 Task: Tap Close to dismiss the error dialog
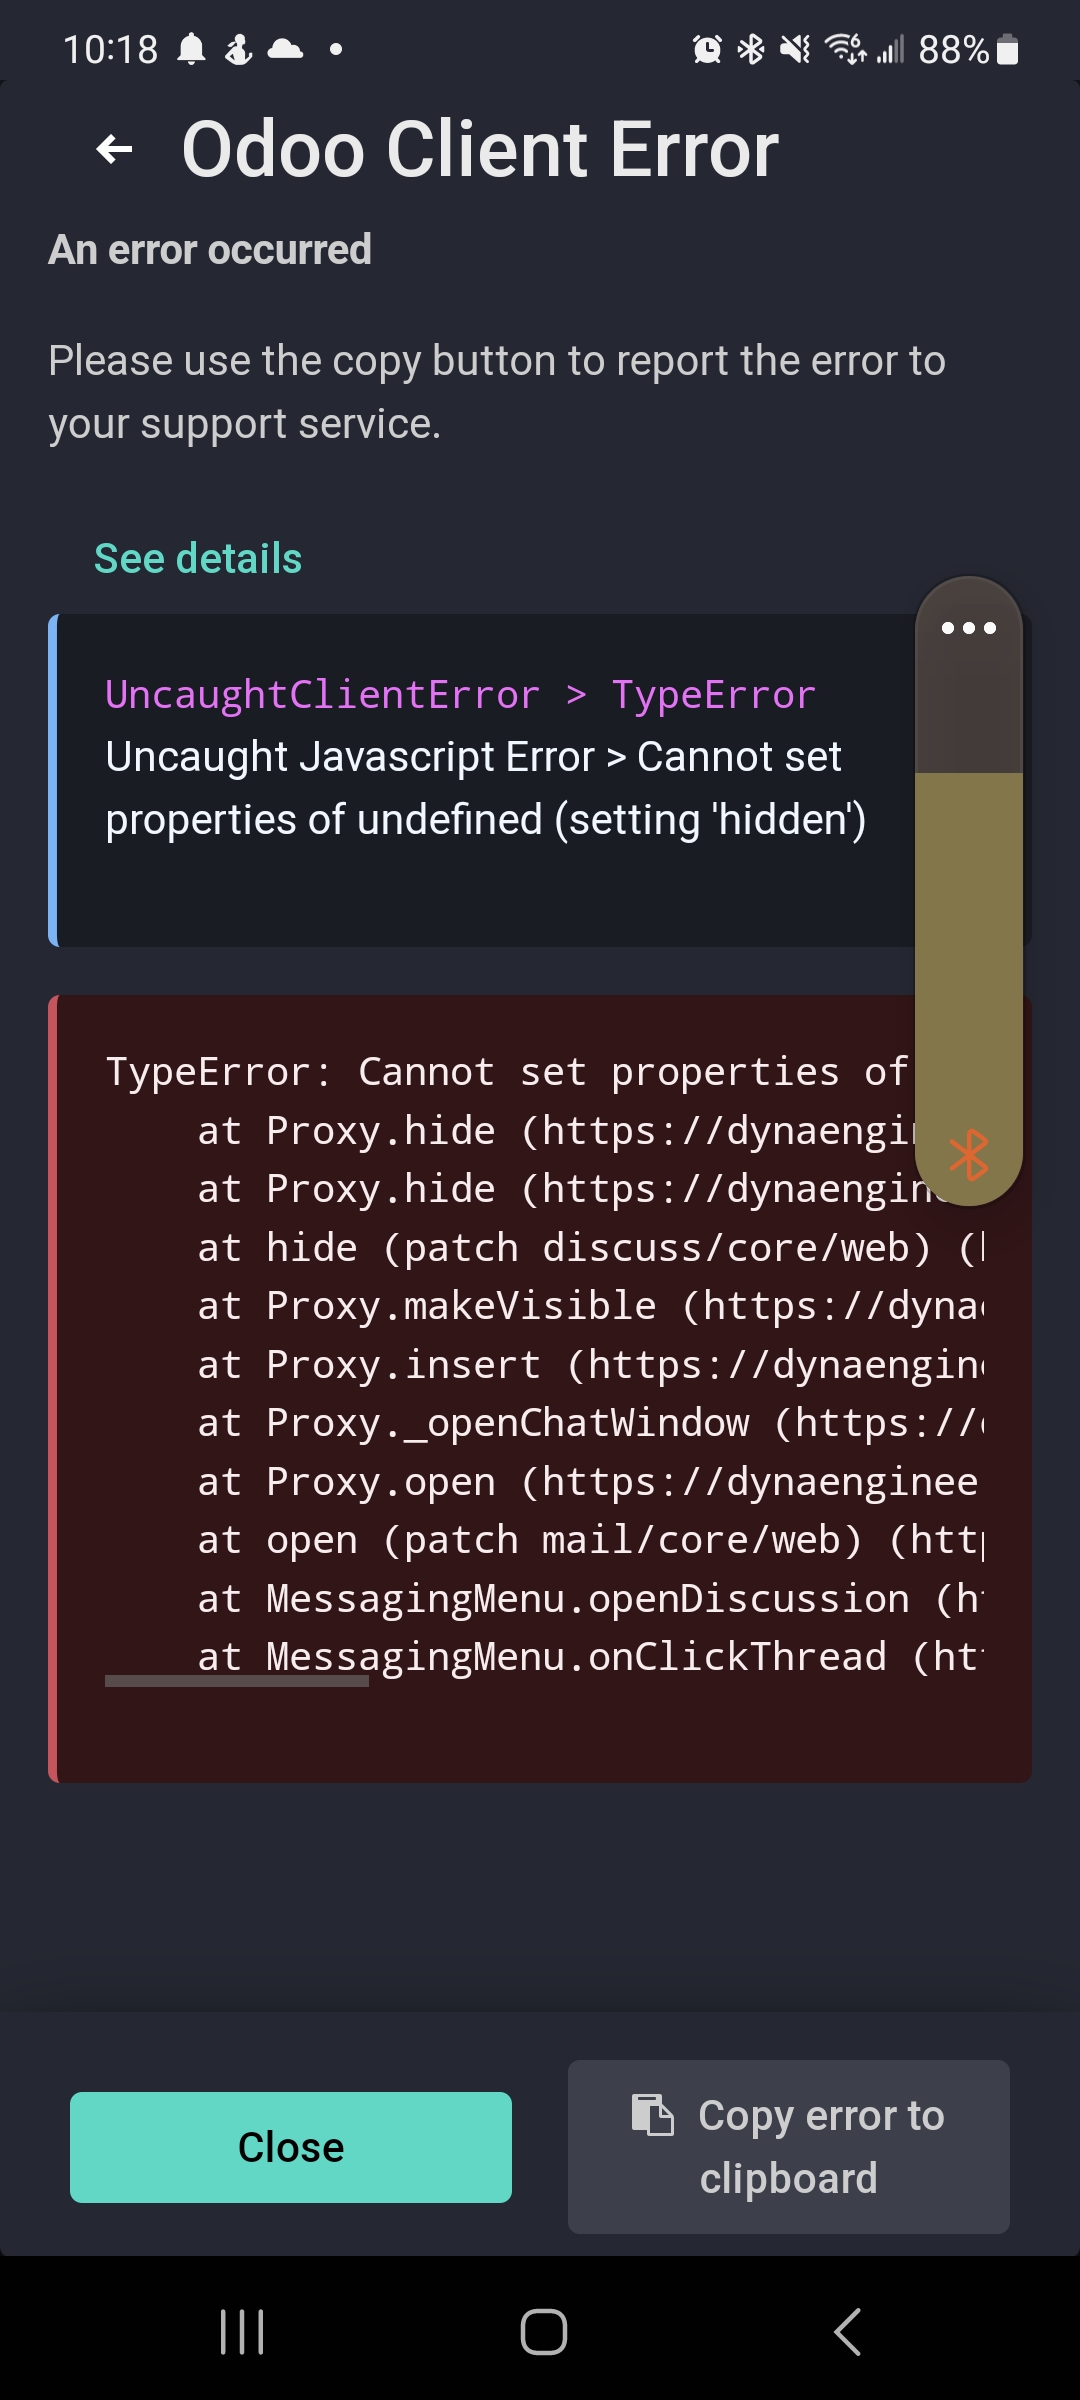pos(289,2146)
